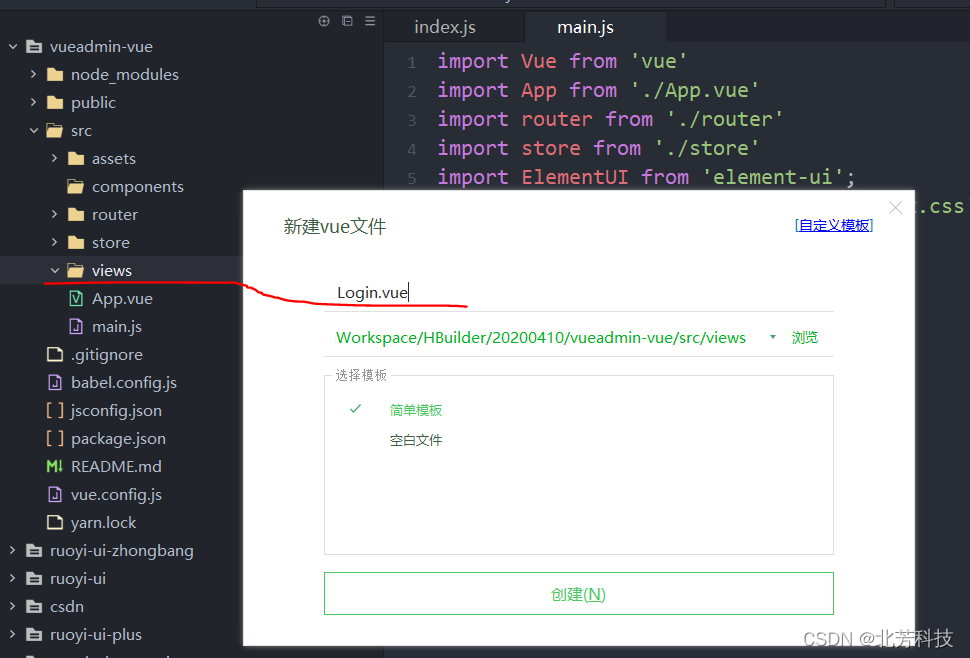Click the node_modules folder icon
This screenshot has width=970, height=658.
pos(55,75)
